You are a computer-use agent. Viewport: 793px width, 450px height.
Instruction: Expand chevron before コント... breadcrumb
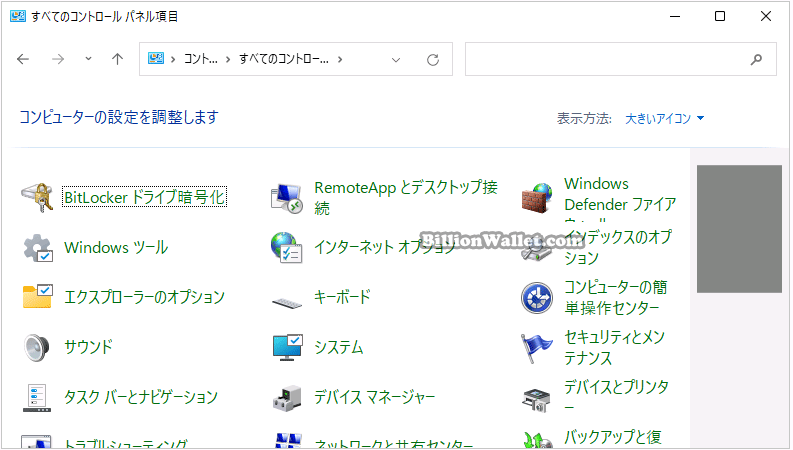click(x=173, y=59)
